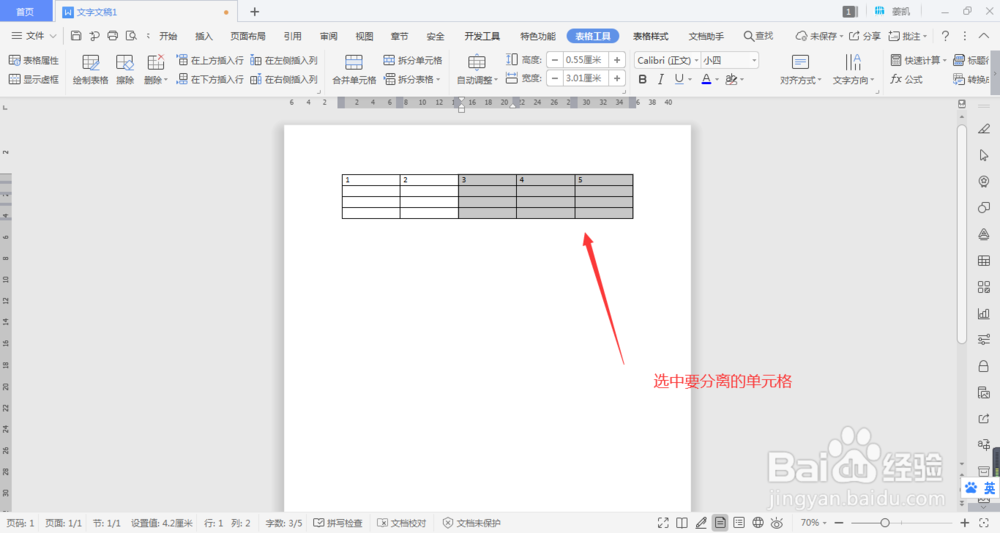This screenshot has height=533, width=1000.
Task: Click the 文档校对 proofreading button
Action: pos(401,523)
